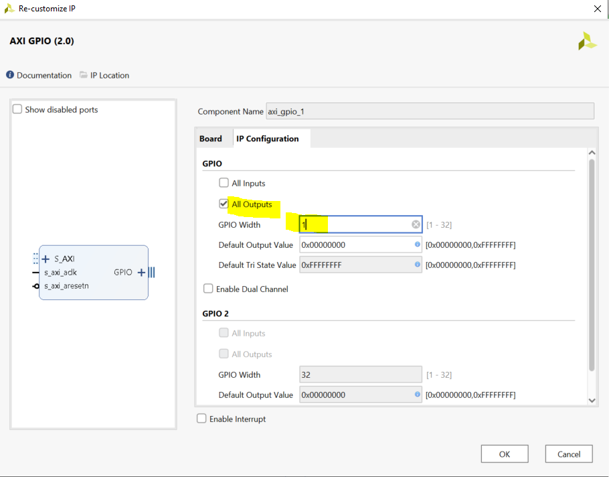This screenshot has height=477, width=609.
Task: Toggle Show disabled ports checkbox
Action: (17, 109)
